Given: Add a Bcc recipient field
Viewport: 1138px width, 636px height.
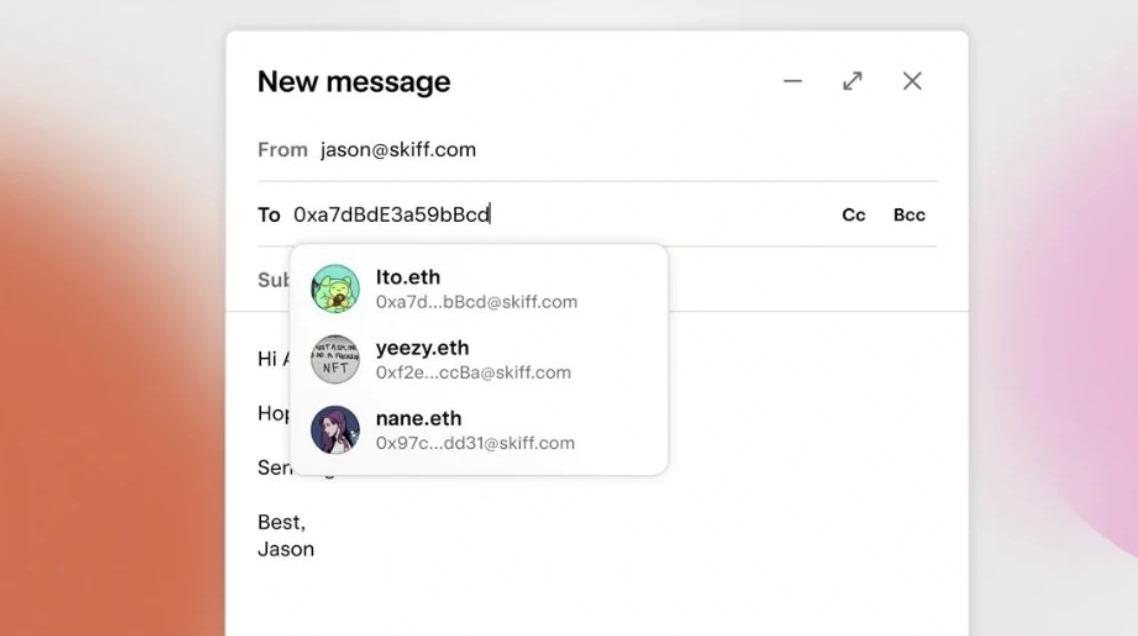Looking at the screenshot, I should point(909,215).
